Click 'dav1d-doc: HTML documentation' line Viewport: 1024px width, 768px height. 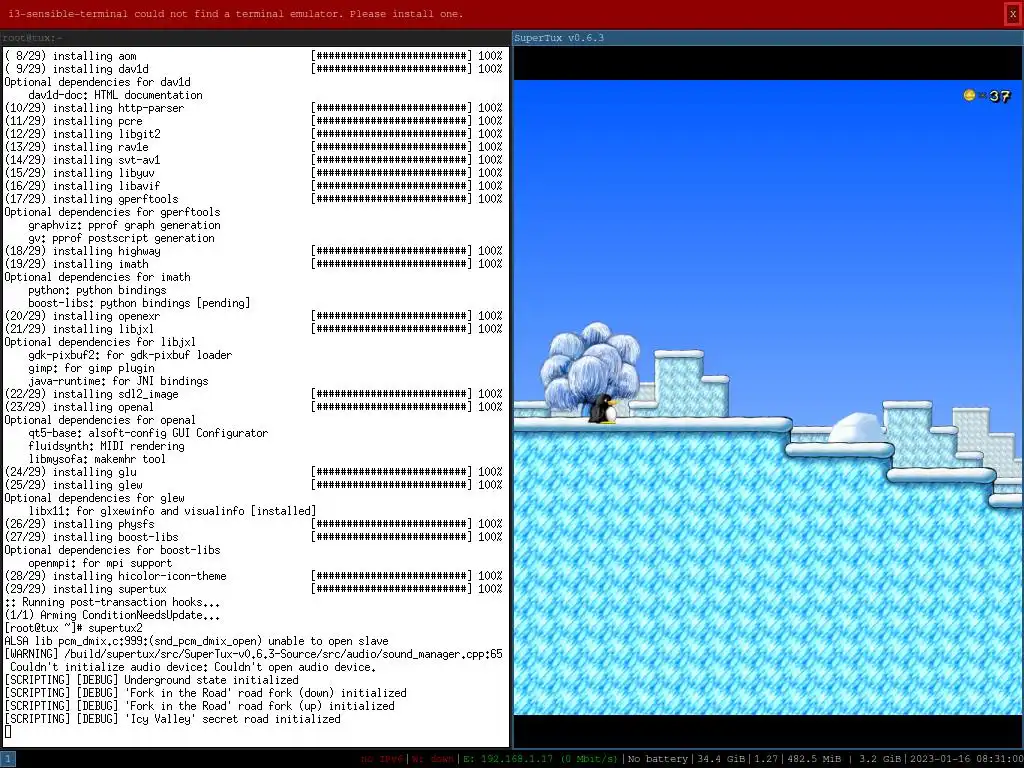coord(116,95)
